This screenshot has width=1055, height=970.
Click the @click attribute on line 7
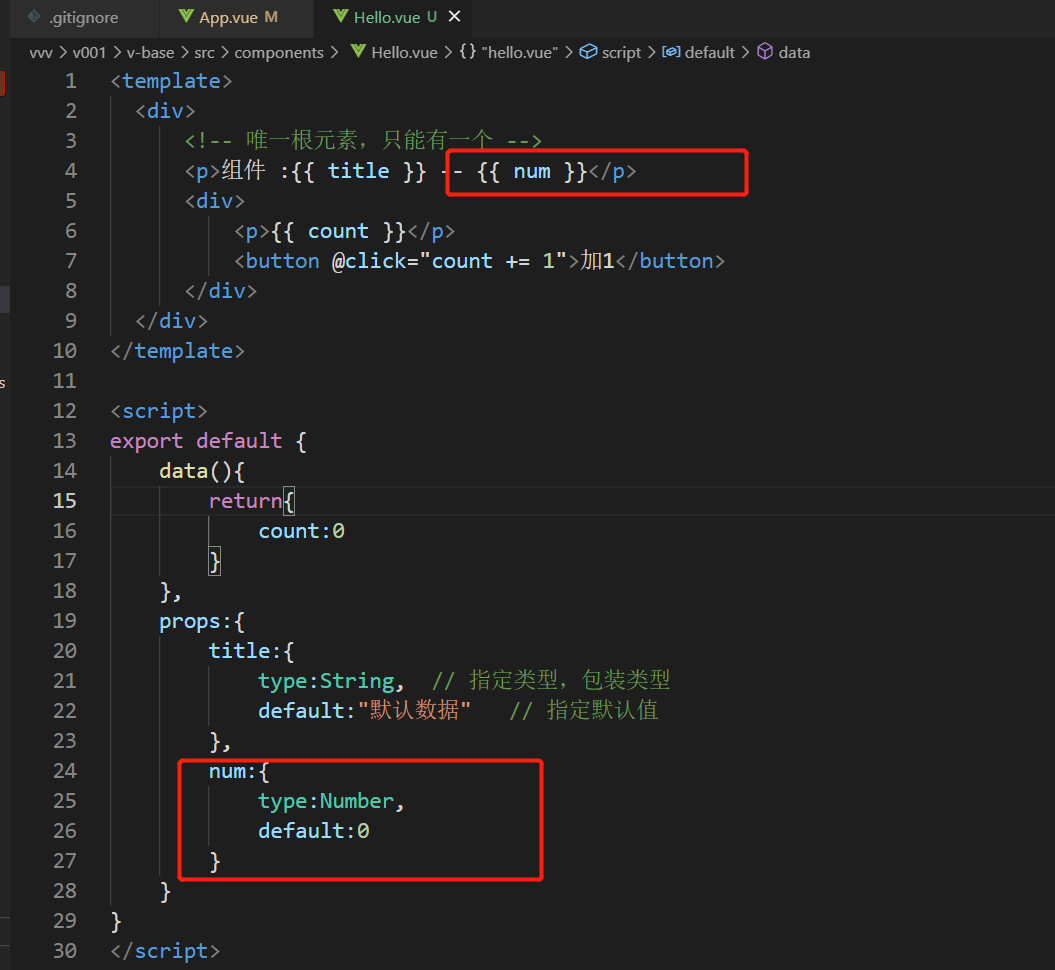[369, 261]
